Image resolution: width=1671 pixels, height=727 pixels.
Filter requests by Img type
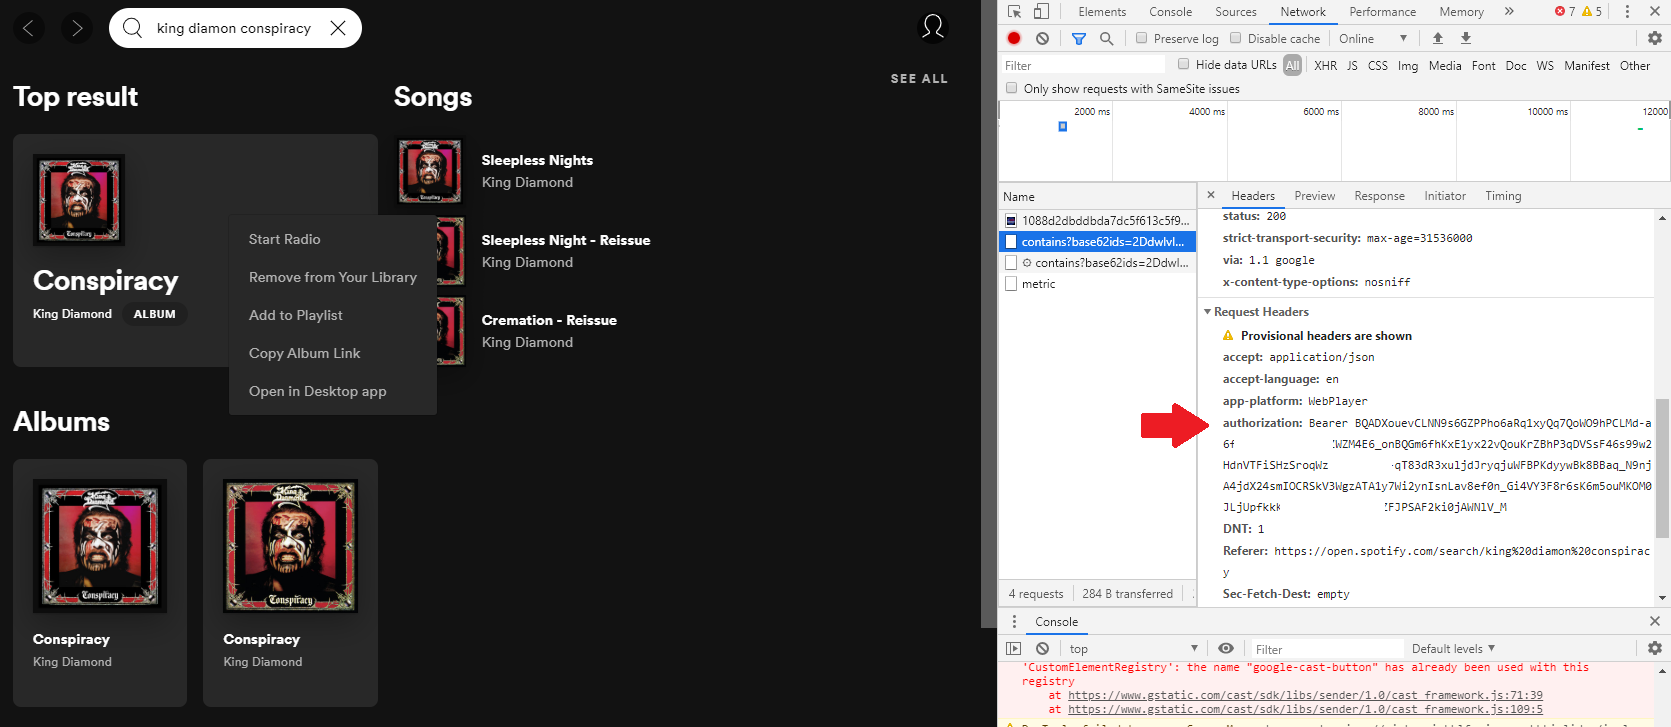tap(1407, 65)
